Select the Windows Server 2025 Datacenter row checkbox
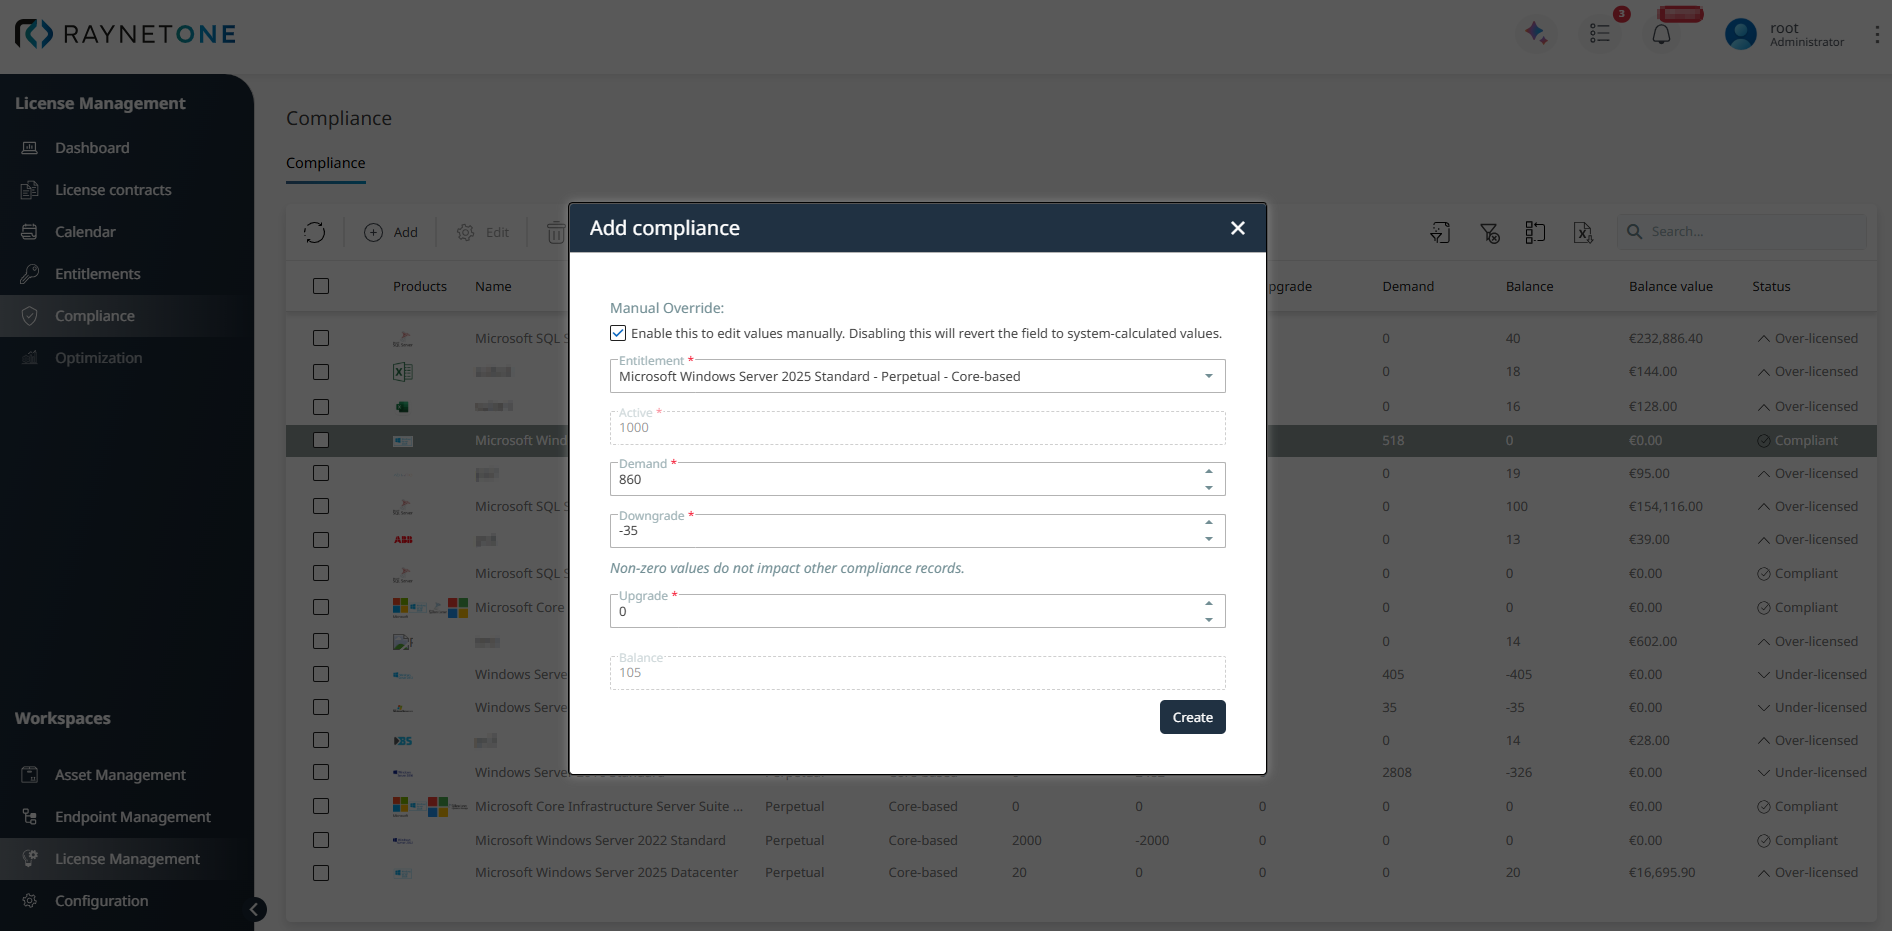Image resolution: width=1892 pixels, height=931 pixels. [x=321, y=873]
